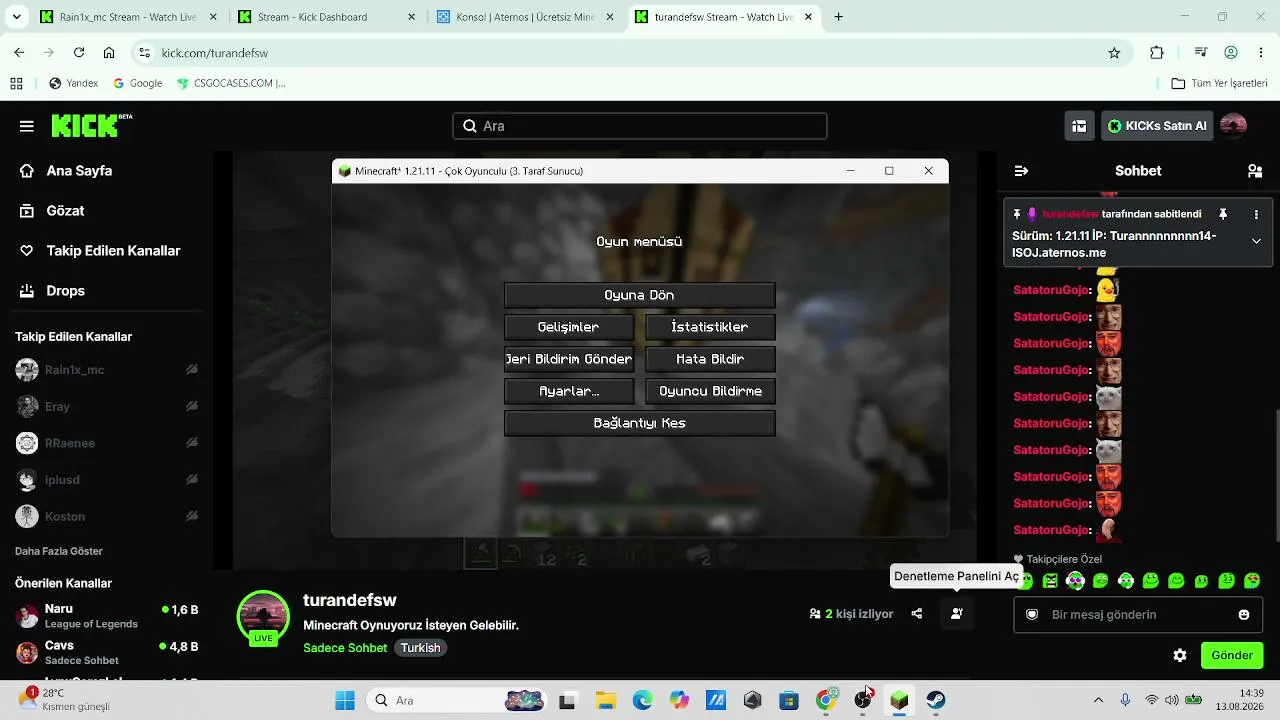
Task: Bookmark this page with the star icon
Action: [1114, 53]
